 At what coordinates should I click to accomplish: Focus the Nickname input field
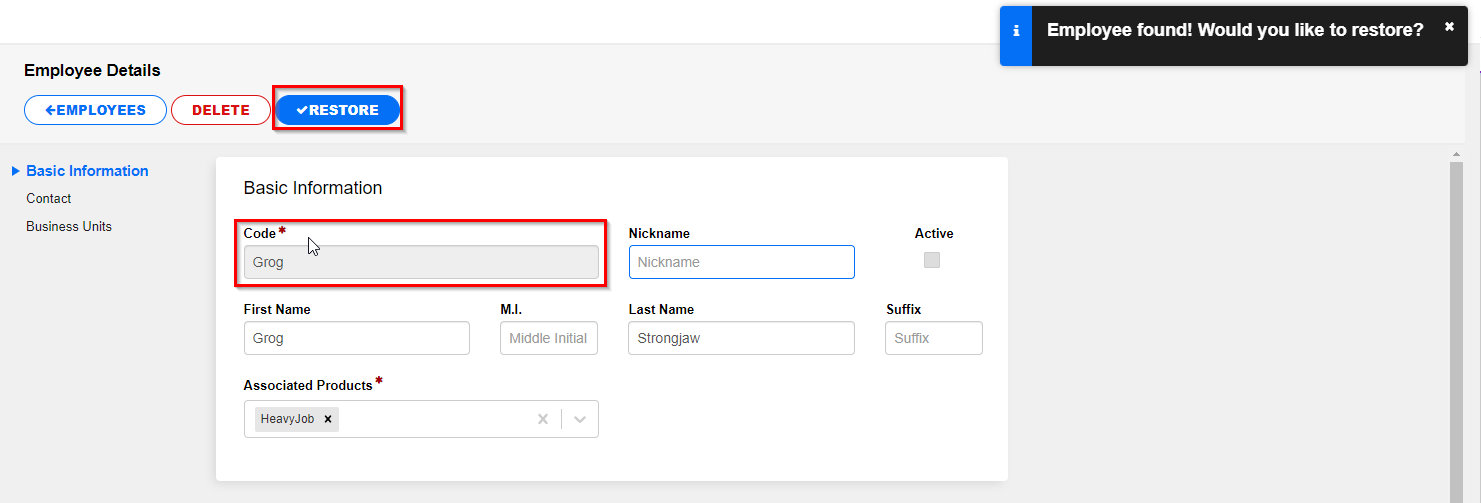pos(742,262)
